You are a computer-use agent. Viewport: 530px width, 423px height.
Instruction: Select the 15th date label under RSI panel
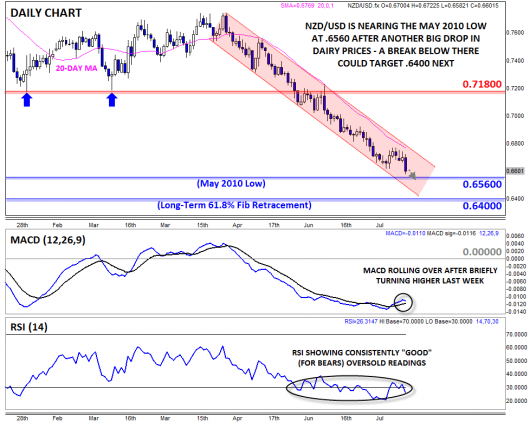(x=202, y=418)
